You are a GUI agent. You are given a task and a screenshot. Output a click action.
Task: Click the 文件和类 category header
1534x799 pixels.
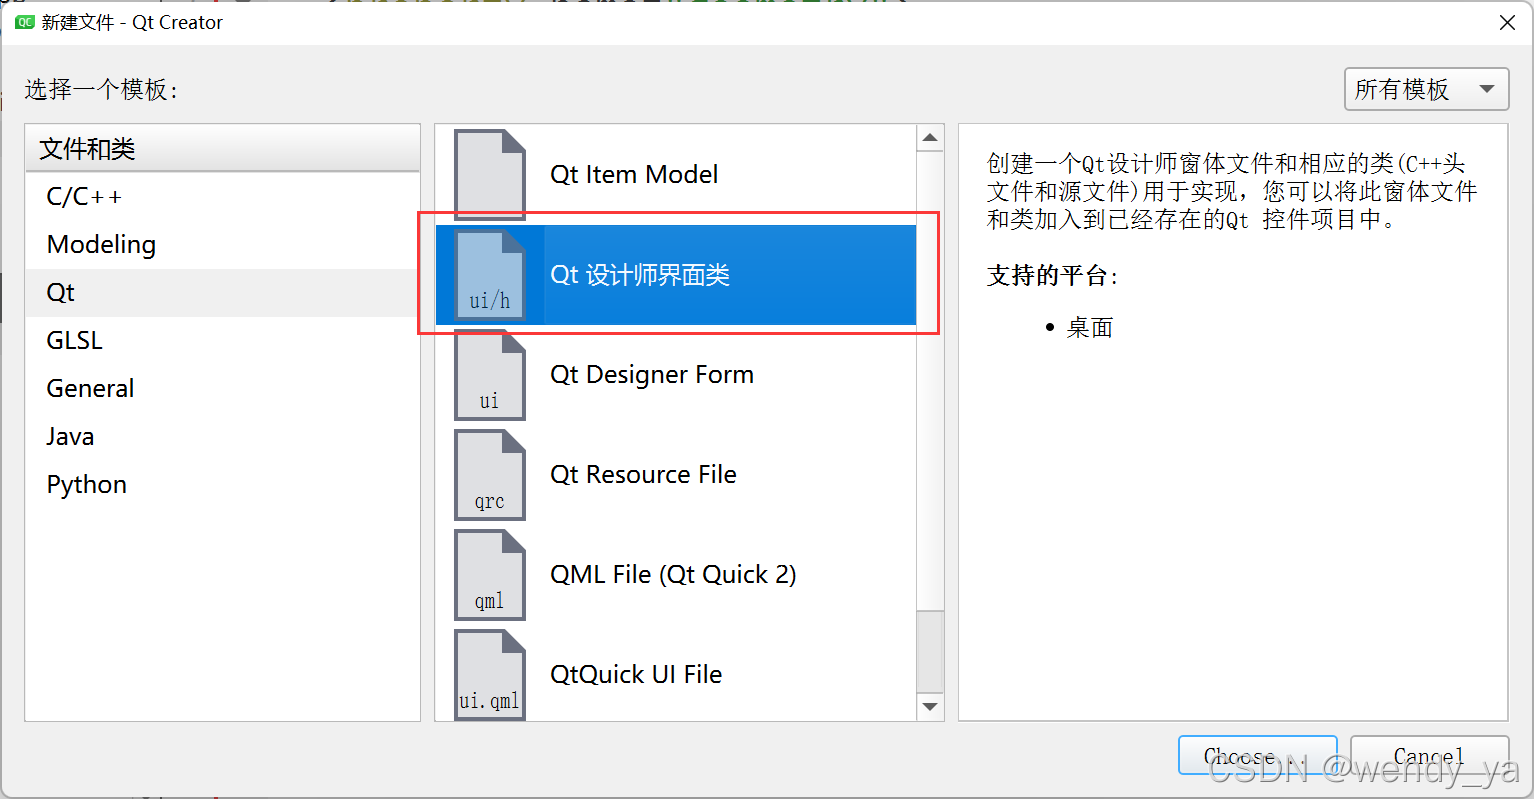222,148
